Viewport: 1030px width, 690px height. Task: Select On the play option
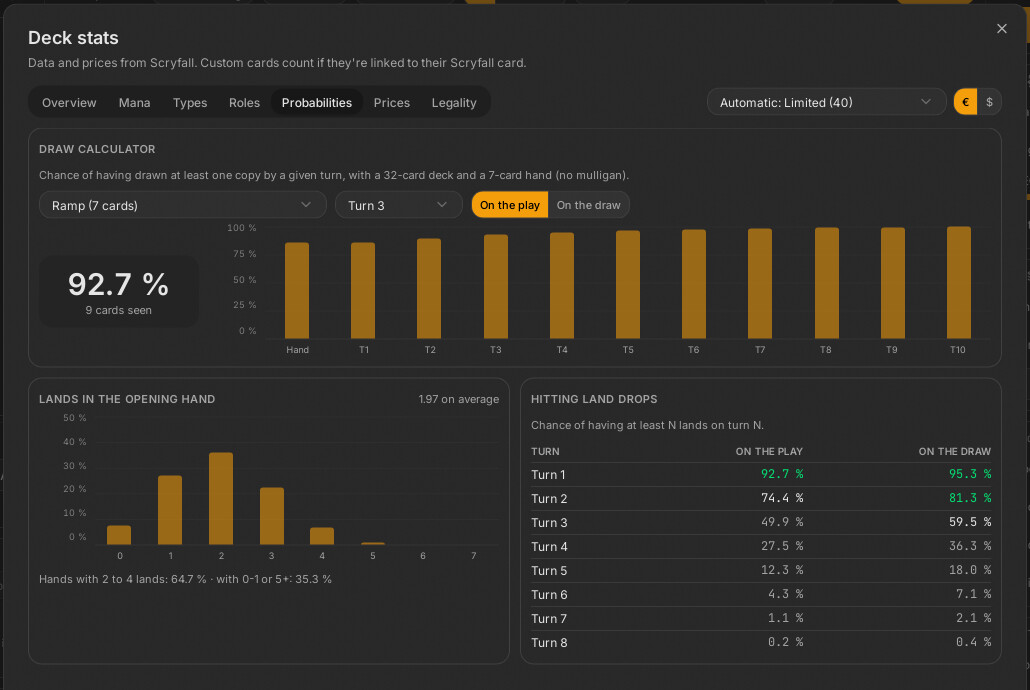click(510, 205)
